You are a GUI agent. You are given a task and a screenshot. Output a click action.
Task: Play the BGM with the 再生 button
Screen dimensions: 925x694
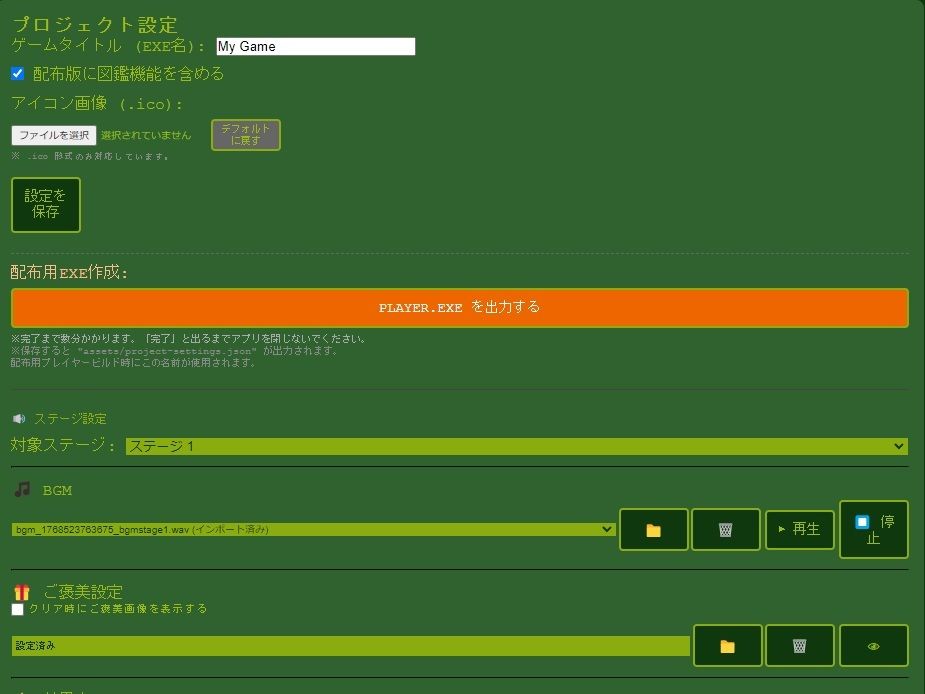(x=799, y=529)
